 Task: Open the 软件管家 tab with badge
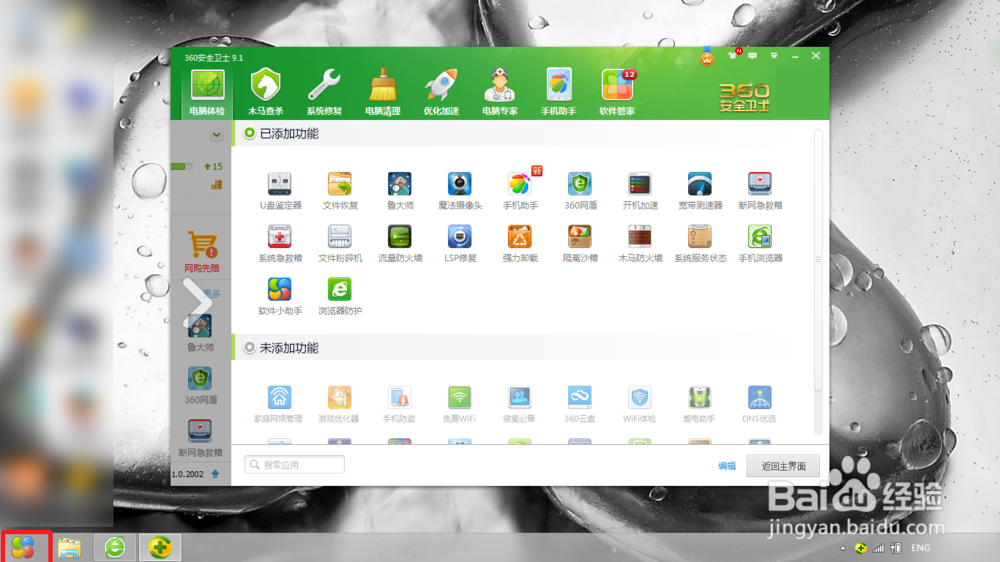[x=617, y=92]
